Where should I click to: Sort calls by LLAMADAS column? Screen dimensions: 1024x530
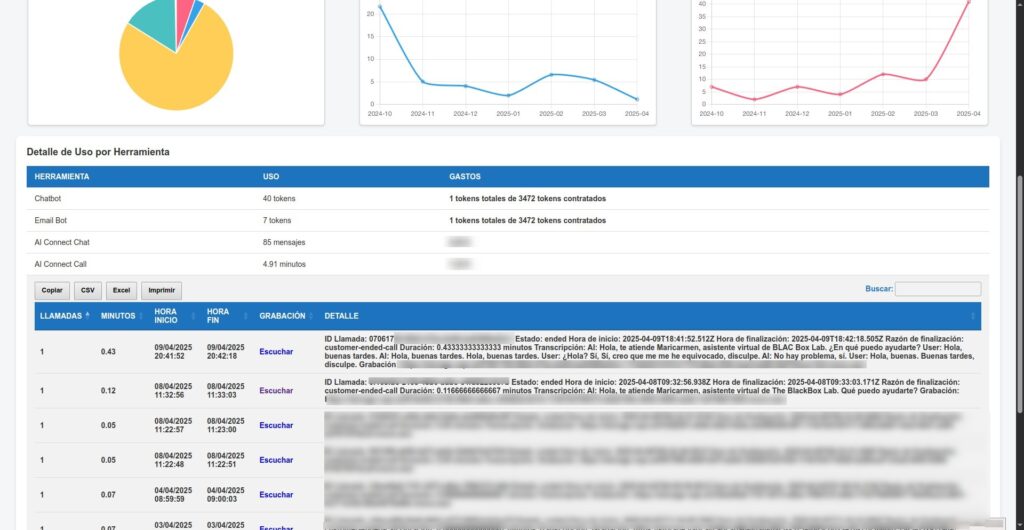tap(65, 316)
